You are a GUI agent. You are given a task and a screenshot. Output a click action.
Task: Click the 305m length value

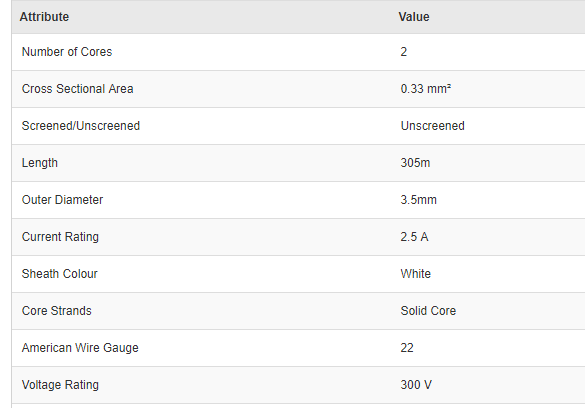[415, 163]
